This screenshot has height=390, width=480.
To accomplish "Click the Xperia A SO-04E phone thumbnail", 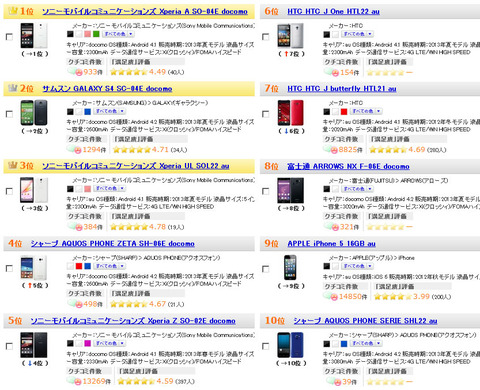I will [x=34, y=35].
